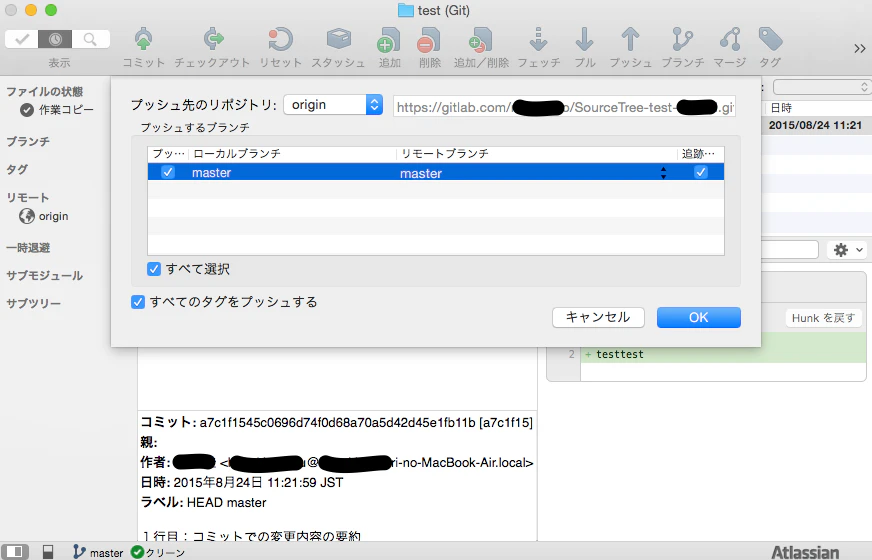Open the Stash (スタッシュ) toolbar icon

(x=338, y=40)
